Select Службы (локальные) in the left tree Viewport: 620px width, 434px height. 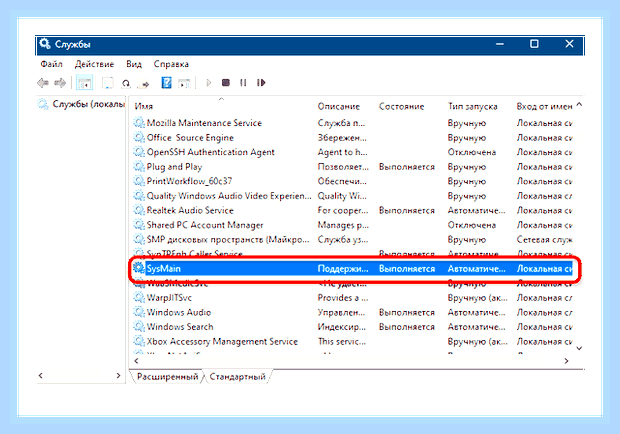tap(89, 104)
